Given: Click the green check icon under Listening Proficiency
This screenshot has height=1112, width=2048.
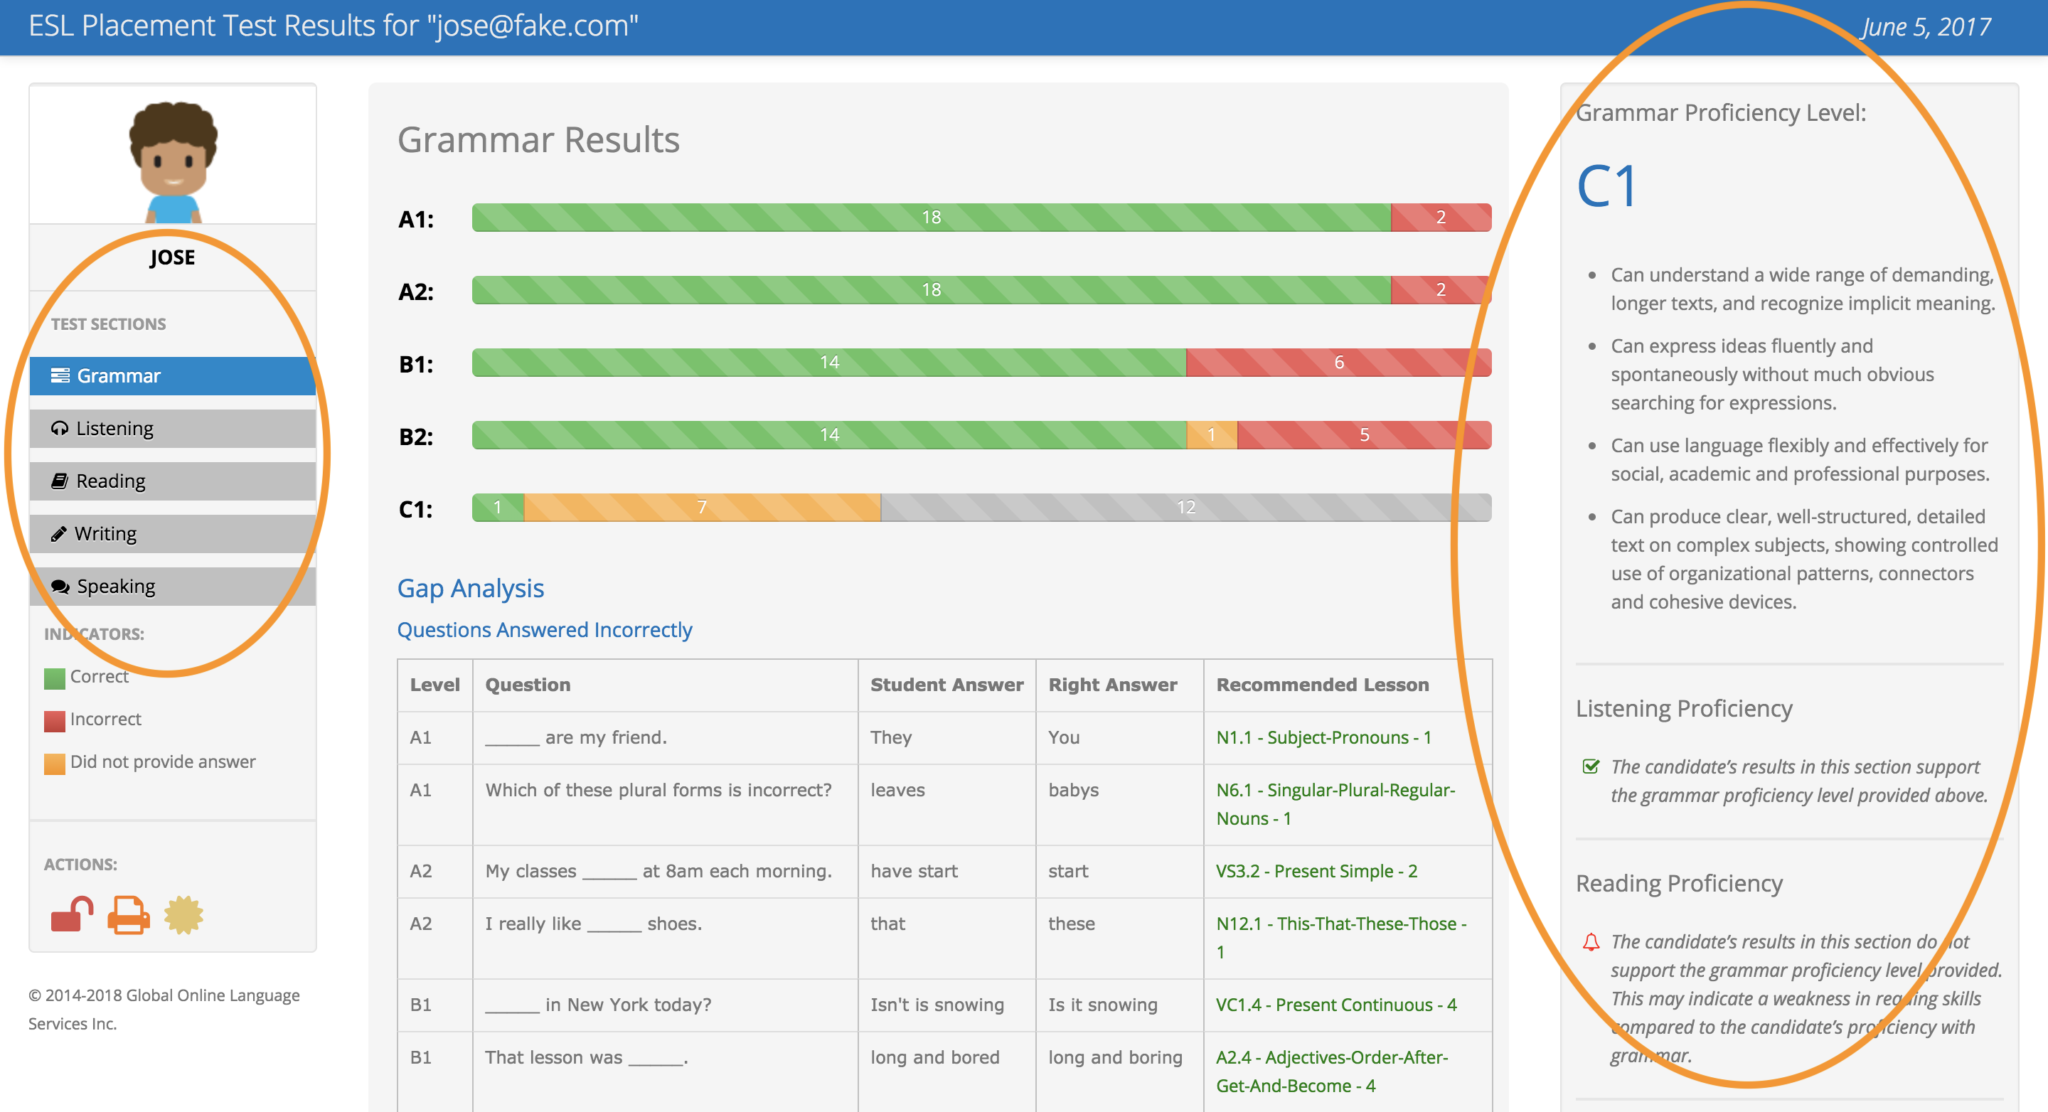Looking at the screenshot, I should click(x=1591, y=767).
